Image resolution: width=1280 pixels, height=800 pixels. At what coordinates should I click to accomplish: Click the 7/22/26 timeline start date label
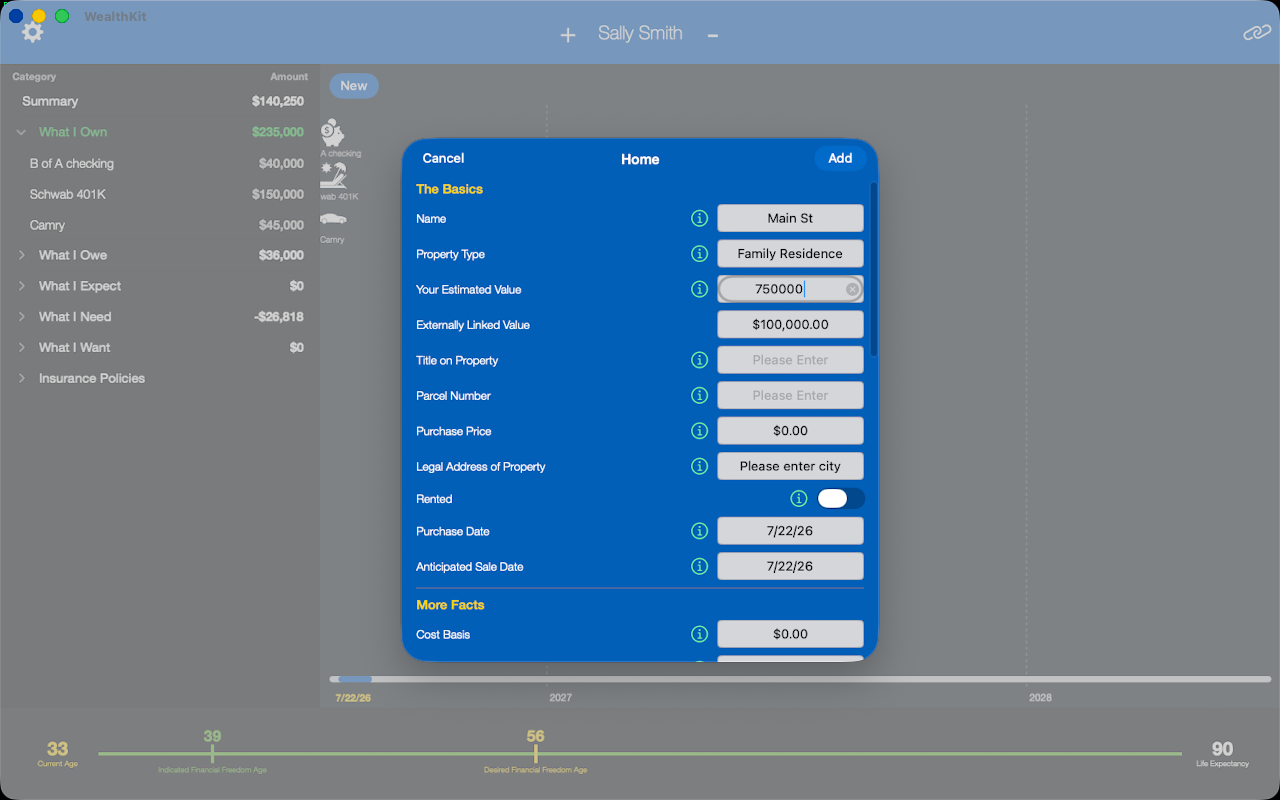click(x=353, y=697)
